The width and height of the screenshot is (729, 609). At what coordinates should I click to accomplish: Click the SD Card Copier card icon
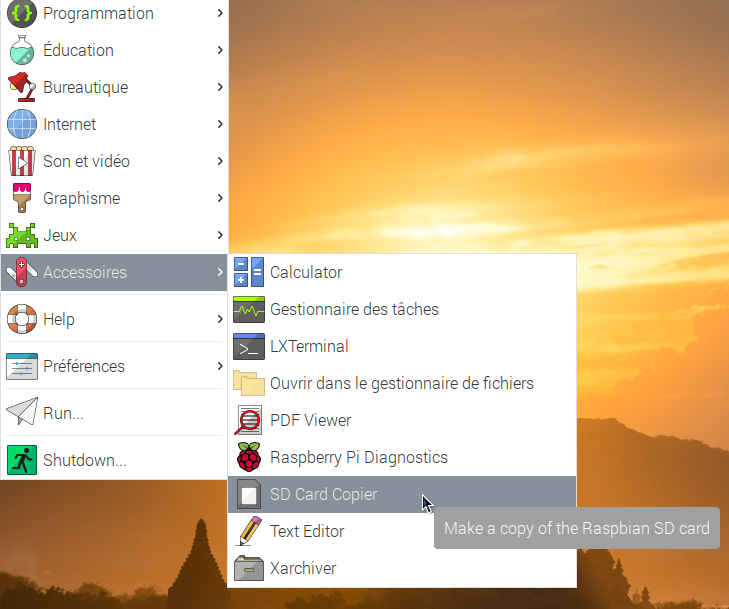point(249,494)
